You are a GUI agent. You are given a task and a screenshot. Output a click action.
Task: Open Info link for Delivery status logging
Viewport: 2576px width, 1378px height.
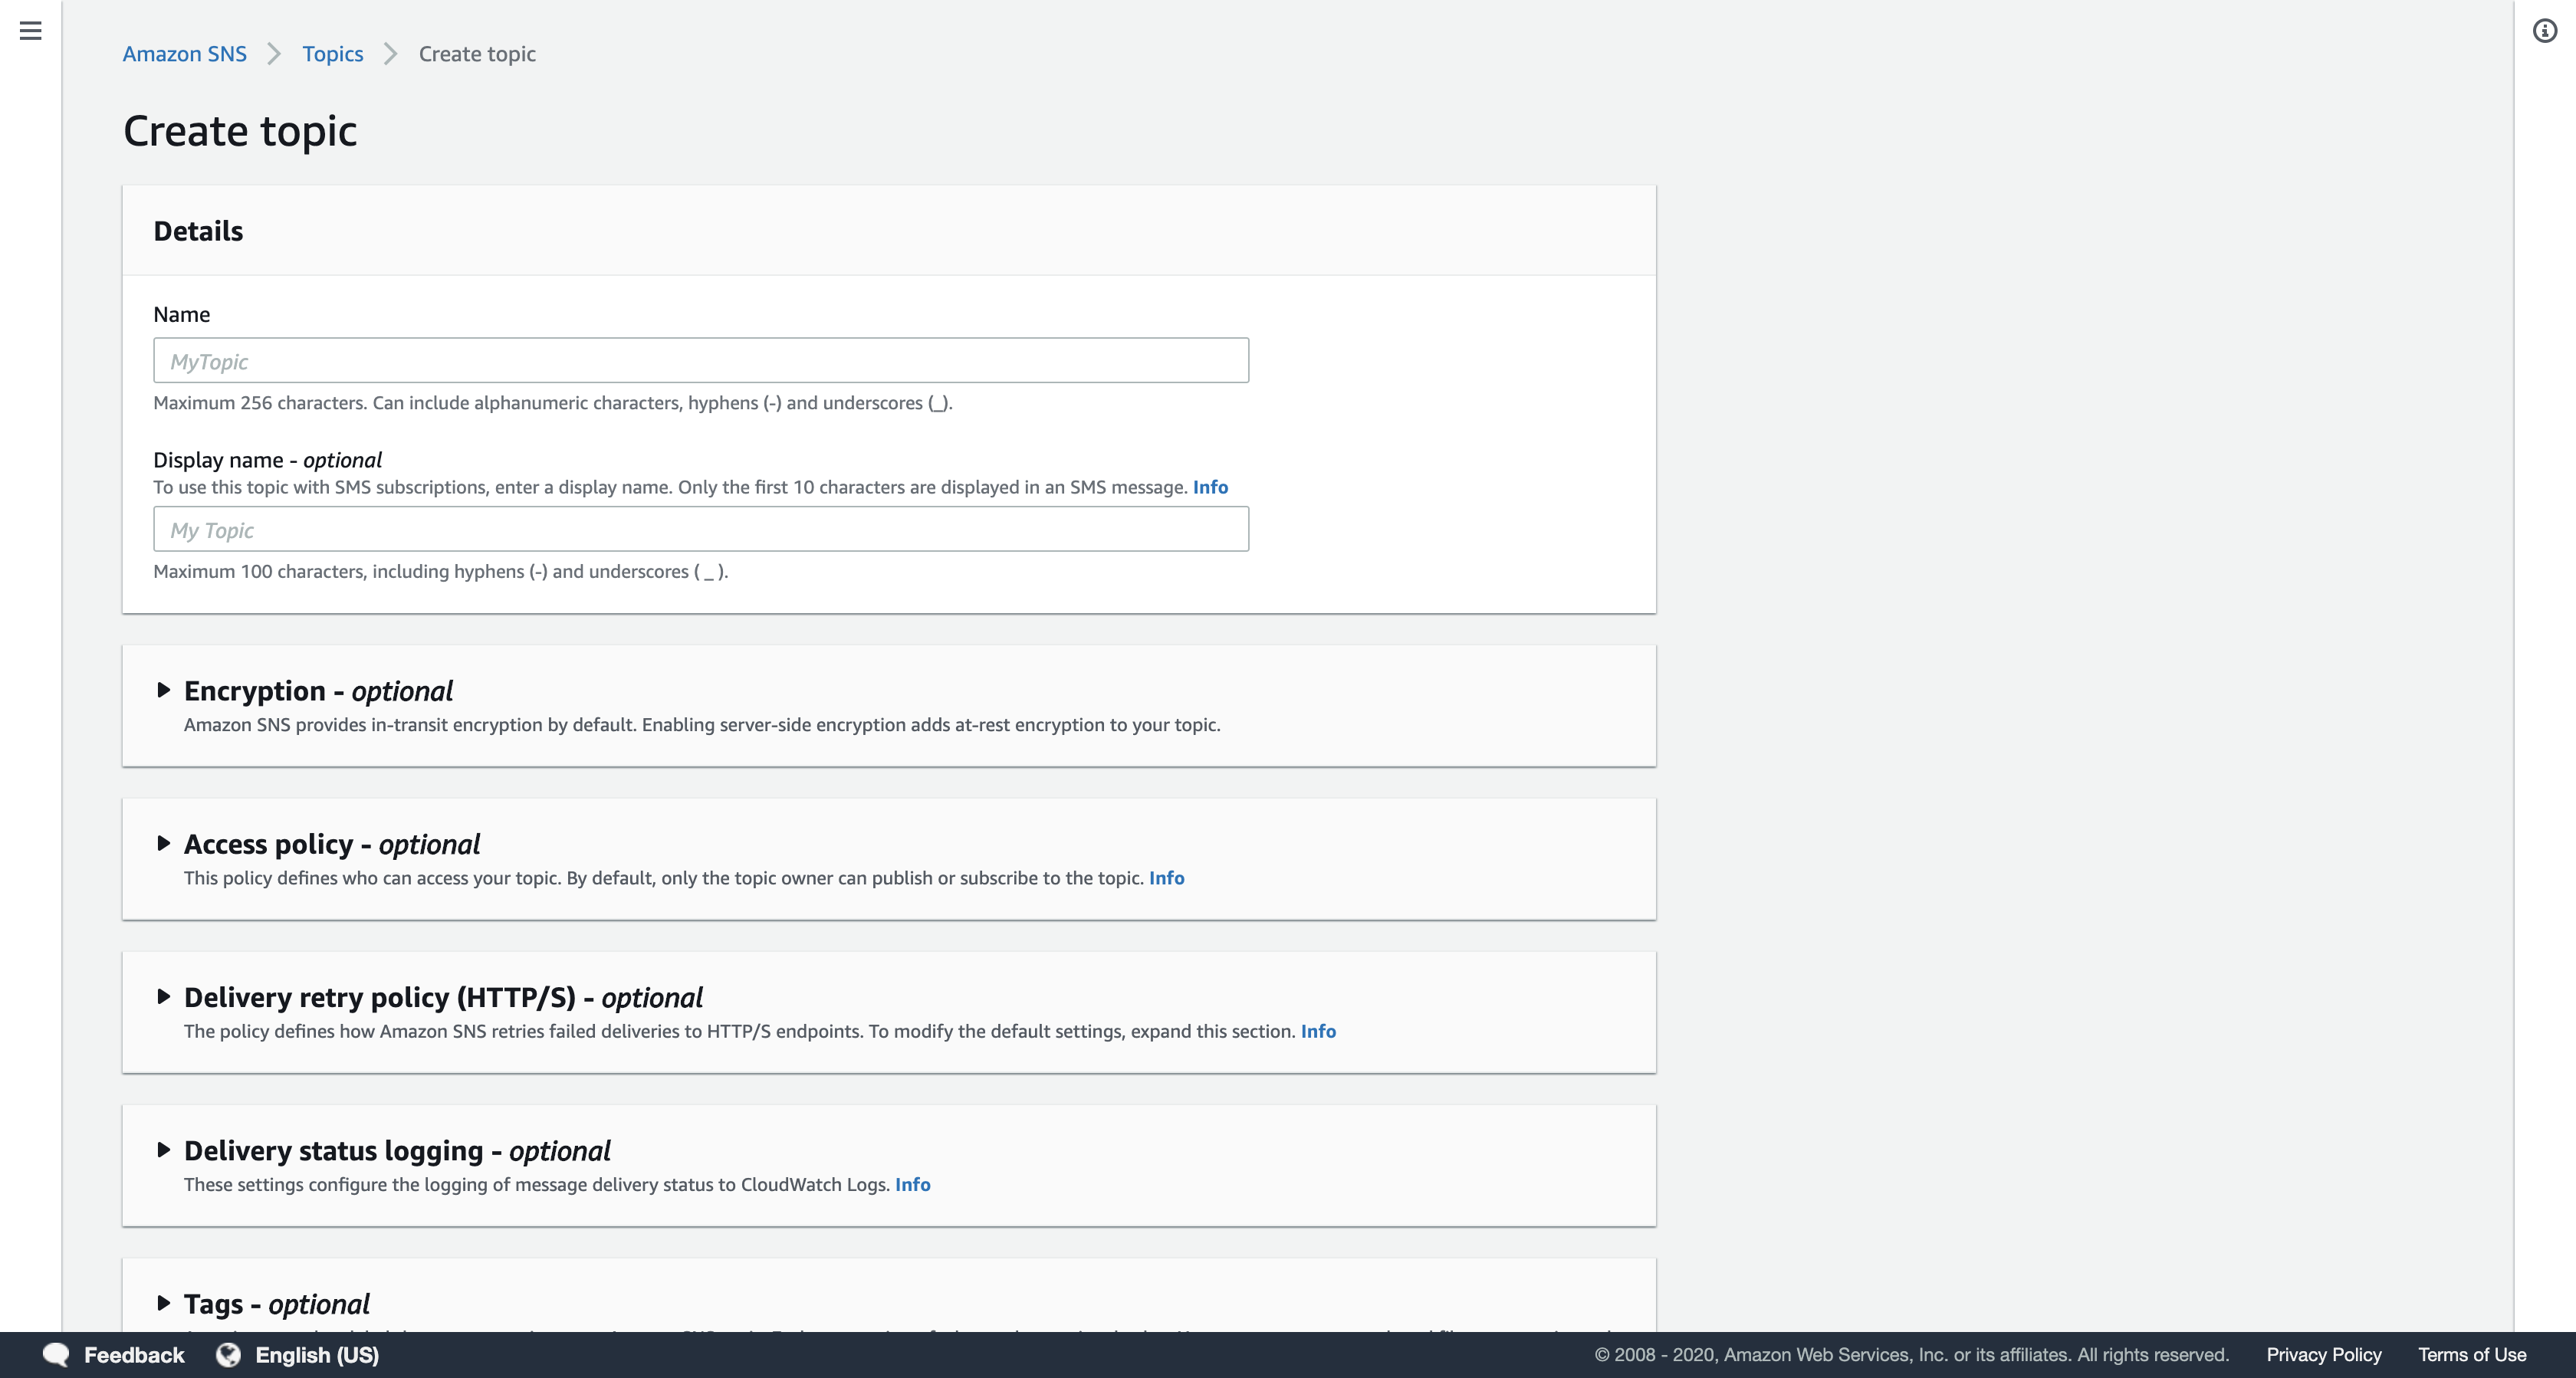[x=912, y=1184]
